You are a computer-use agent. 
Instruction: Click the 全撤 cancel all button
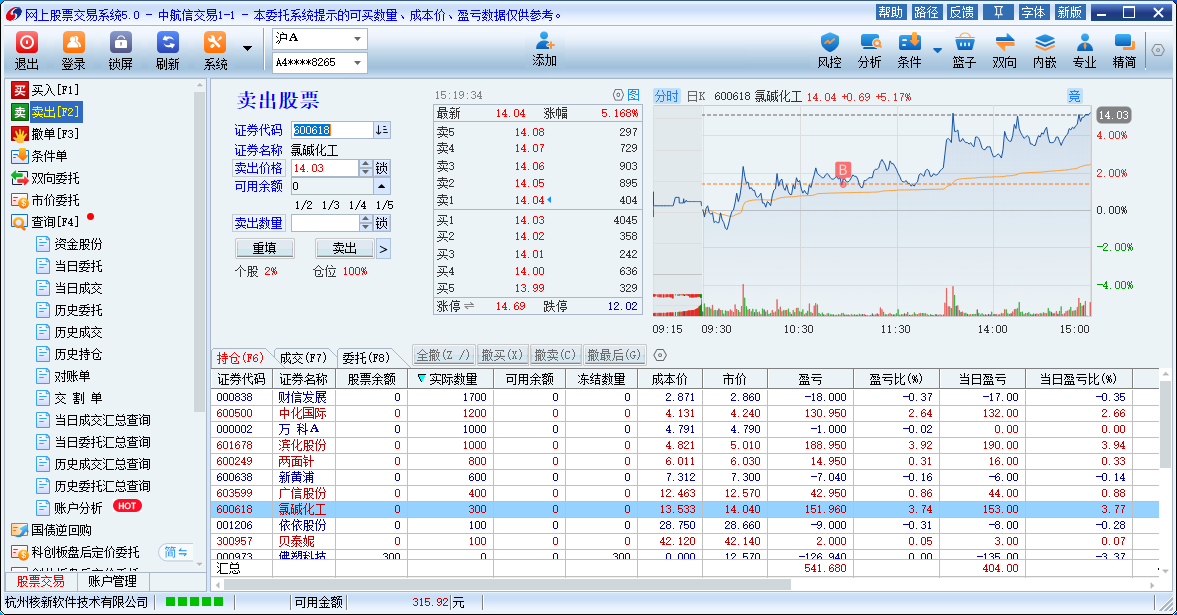point(442,355)
